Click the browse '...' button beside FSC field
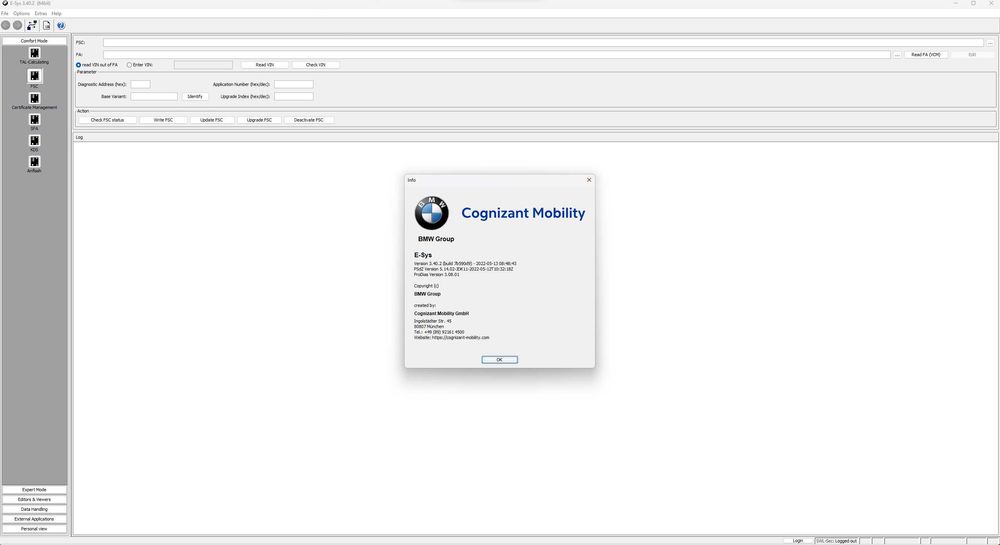Image resolution: width=1000 pixels, height=545 pixels. coord(990,43)
